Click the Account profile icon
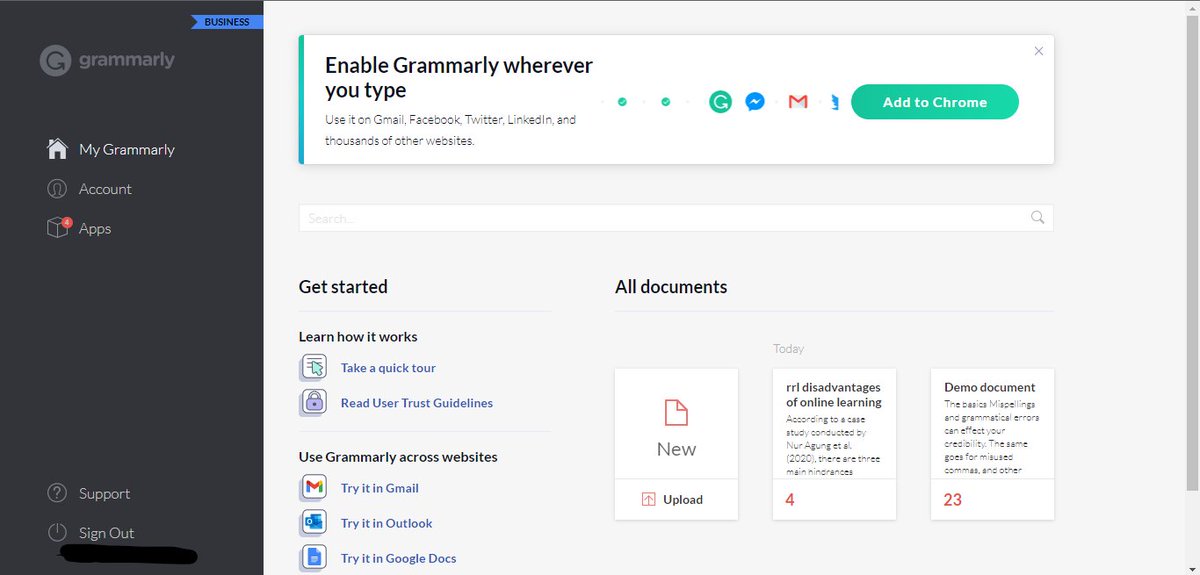This screenshot has height=575, width=1200. click(x=57, y=189)
